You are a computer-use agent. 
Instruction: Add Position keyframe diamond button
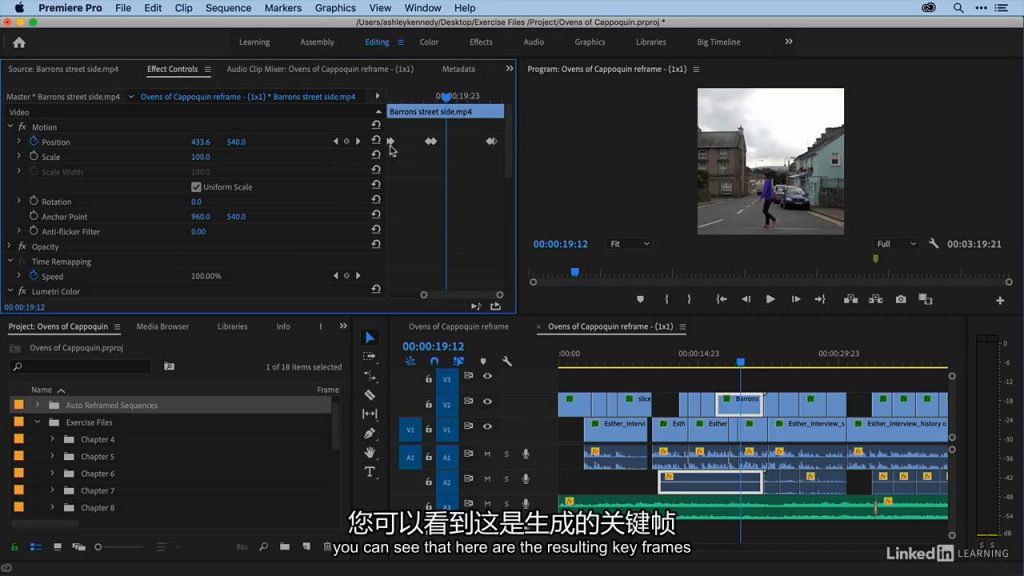347,141
